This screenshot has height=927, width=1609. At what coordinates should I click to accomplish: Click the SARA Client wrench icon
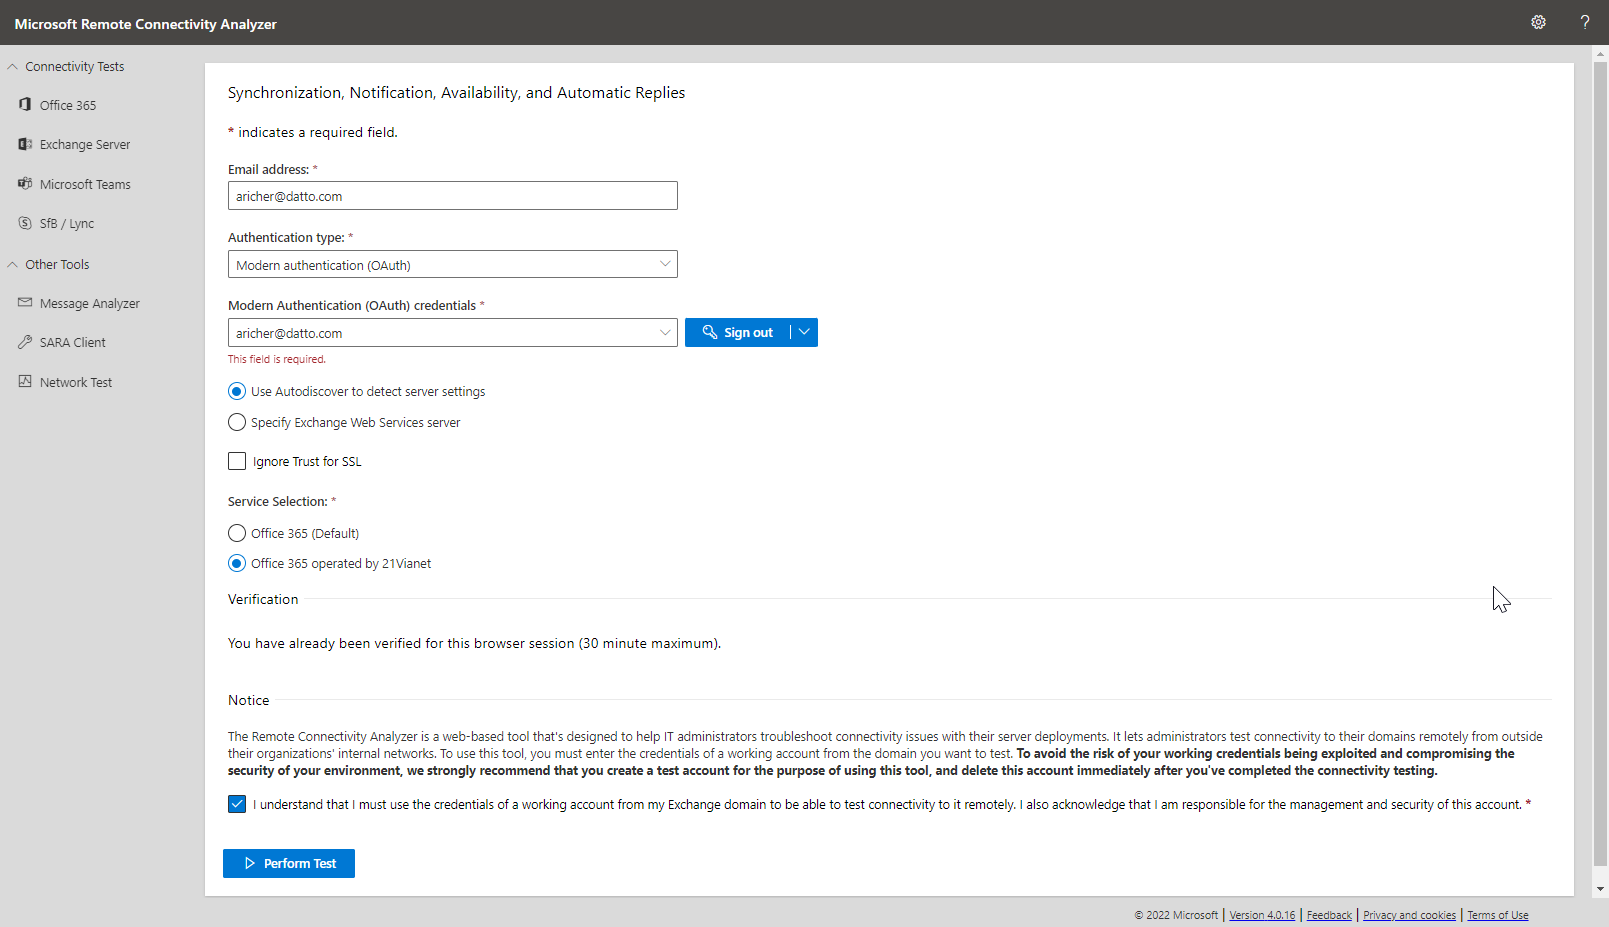[x=25, y=342]
